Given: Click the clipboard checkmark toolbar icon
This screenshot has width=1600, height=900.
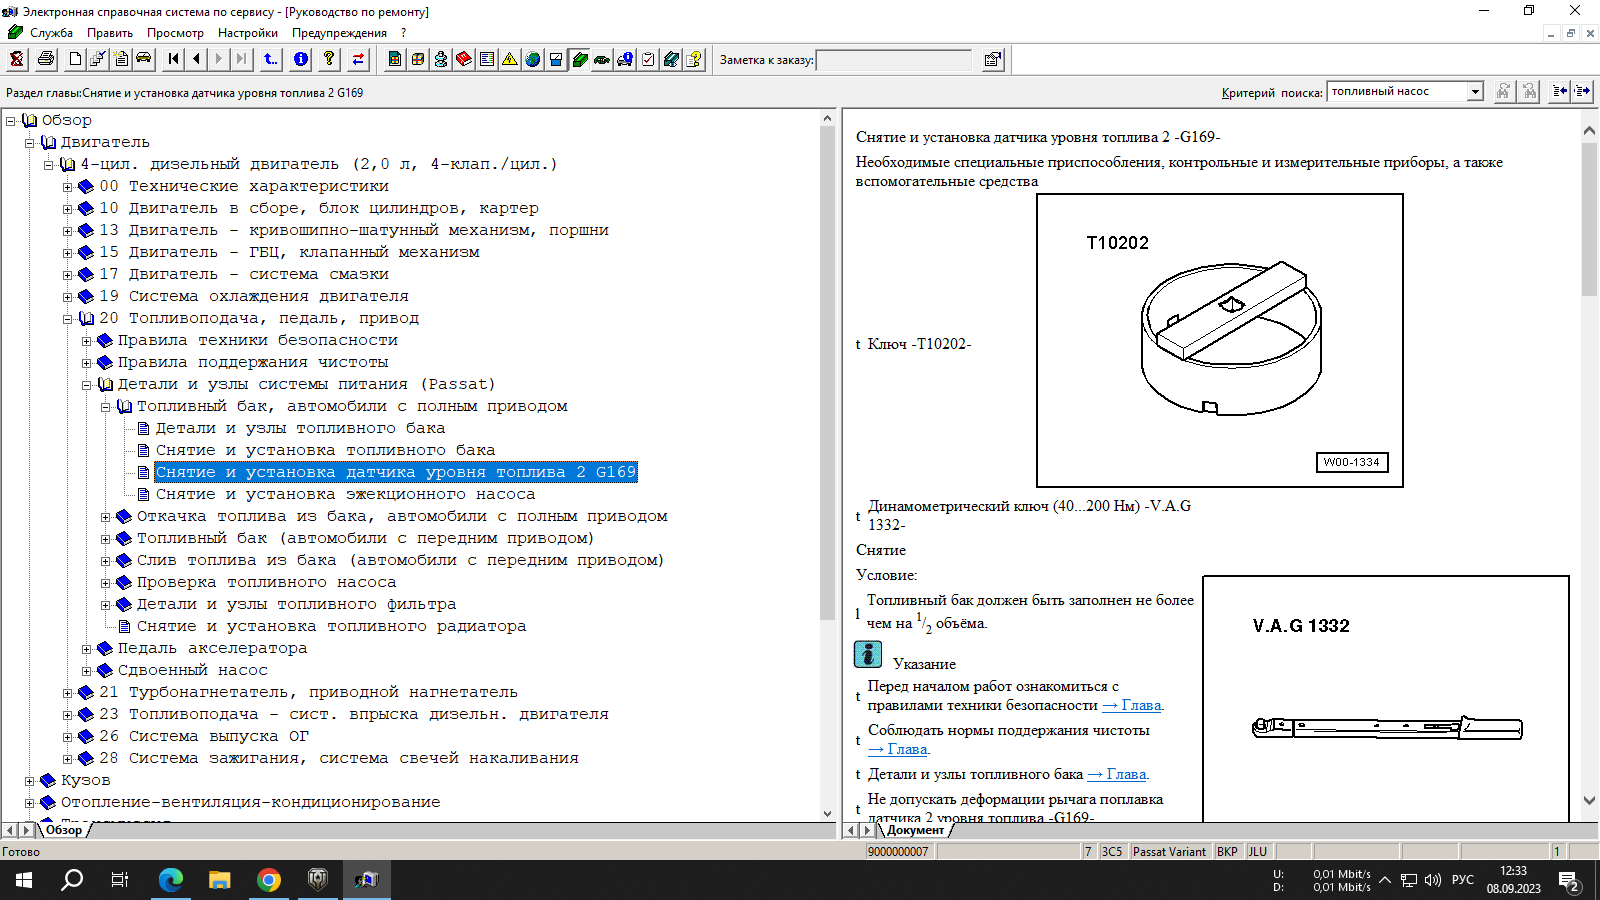Looking at the screenshot, I should [648, 59].
